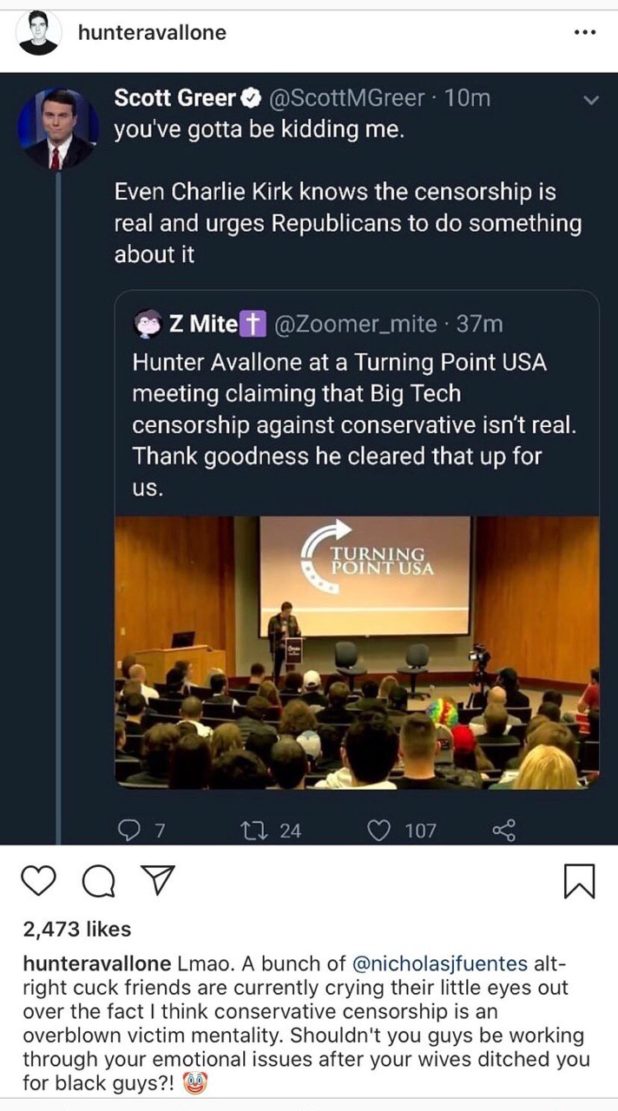
Task: Tap the heart icon to like post
Action: coord(39,882)
